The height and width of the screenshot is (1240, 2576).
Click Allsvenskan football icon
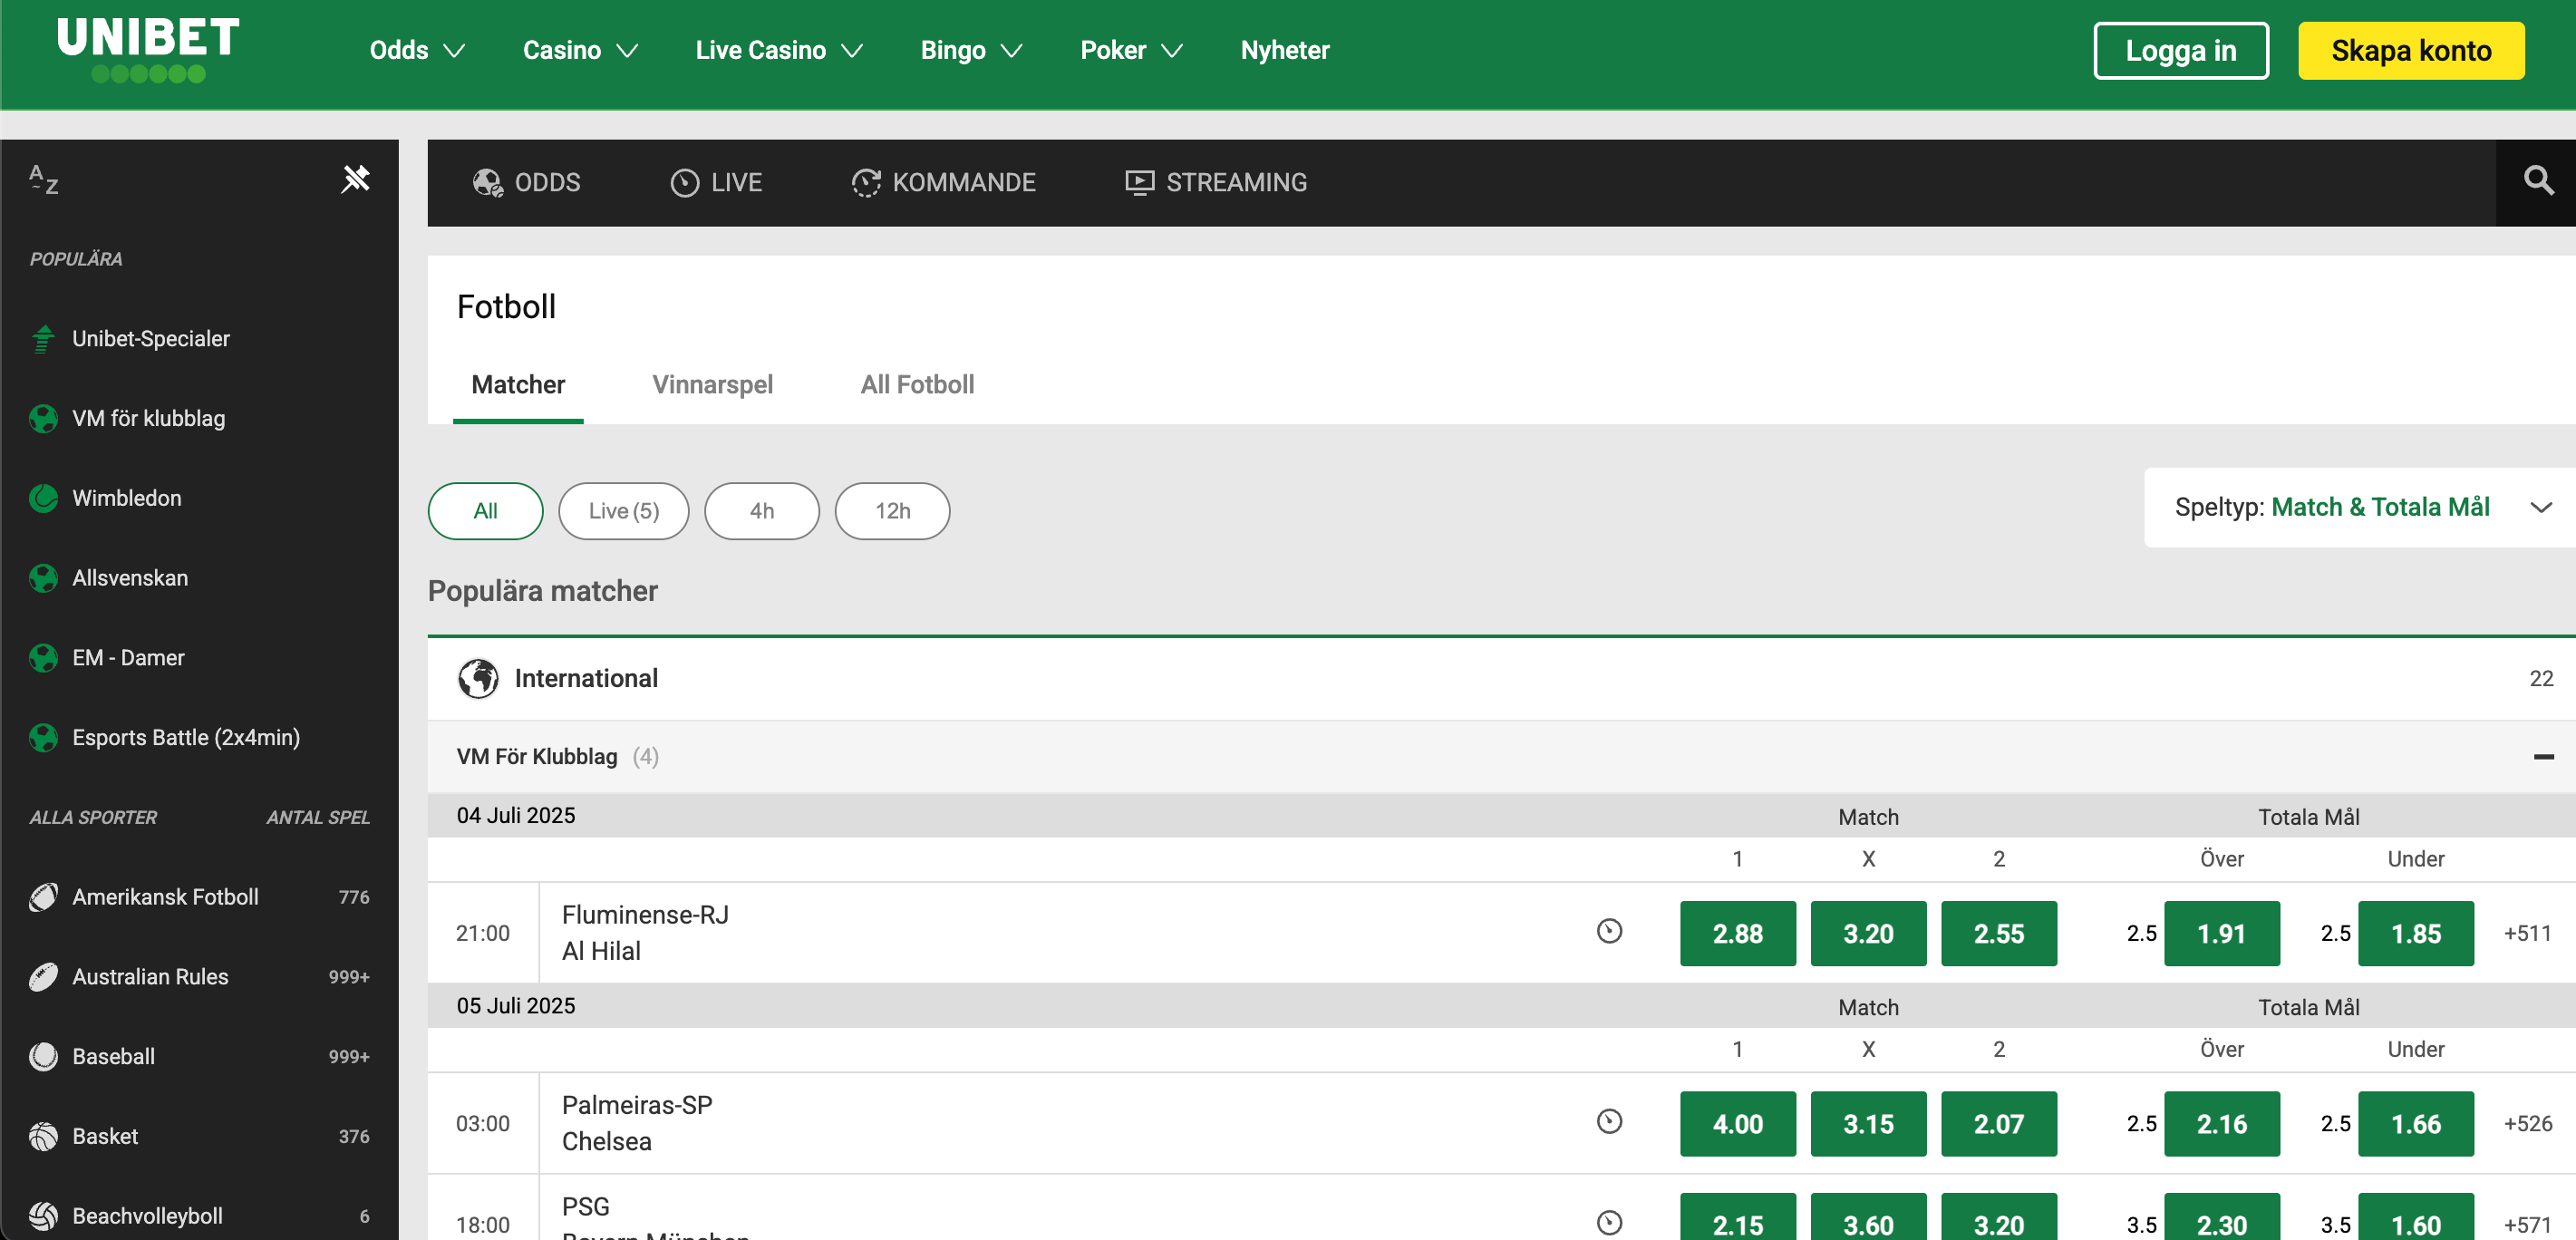(43, 578)
